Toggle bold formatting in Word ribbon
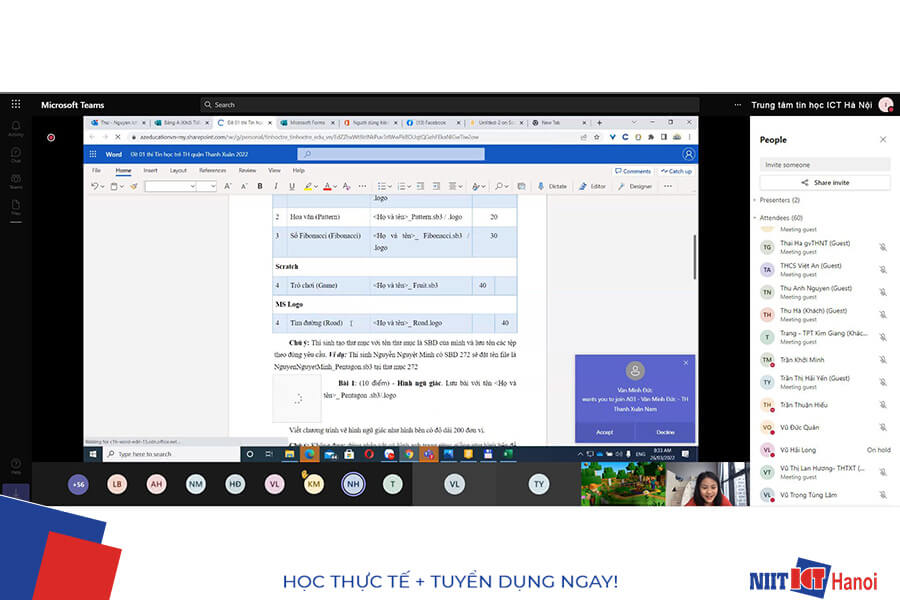This screenshot has height=600, width=900. point(260,186)
